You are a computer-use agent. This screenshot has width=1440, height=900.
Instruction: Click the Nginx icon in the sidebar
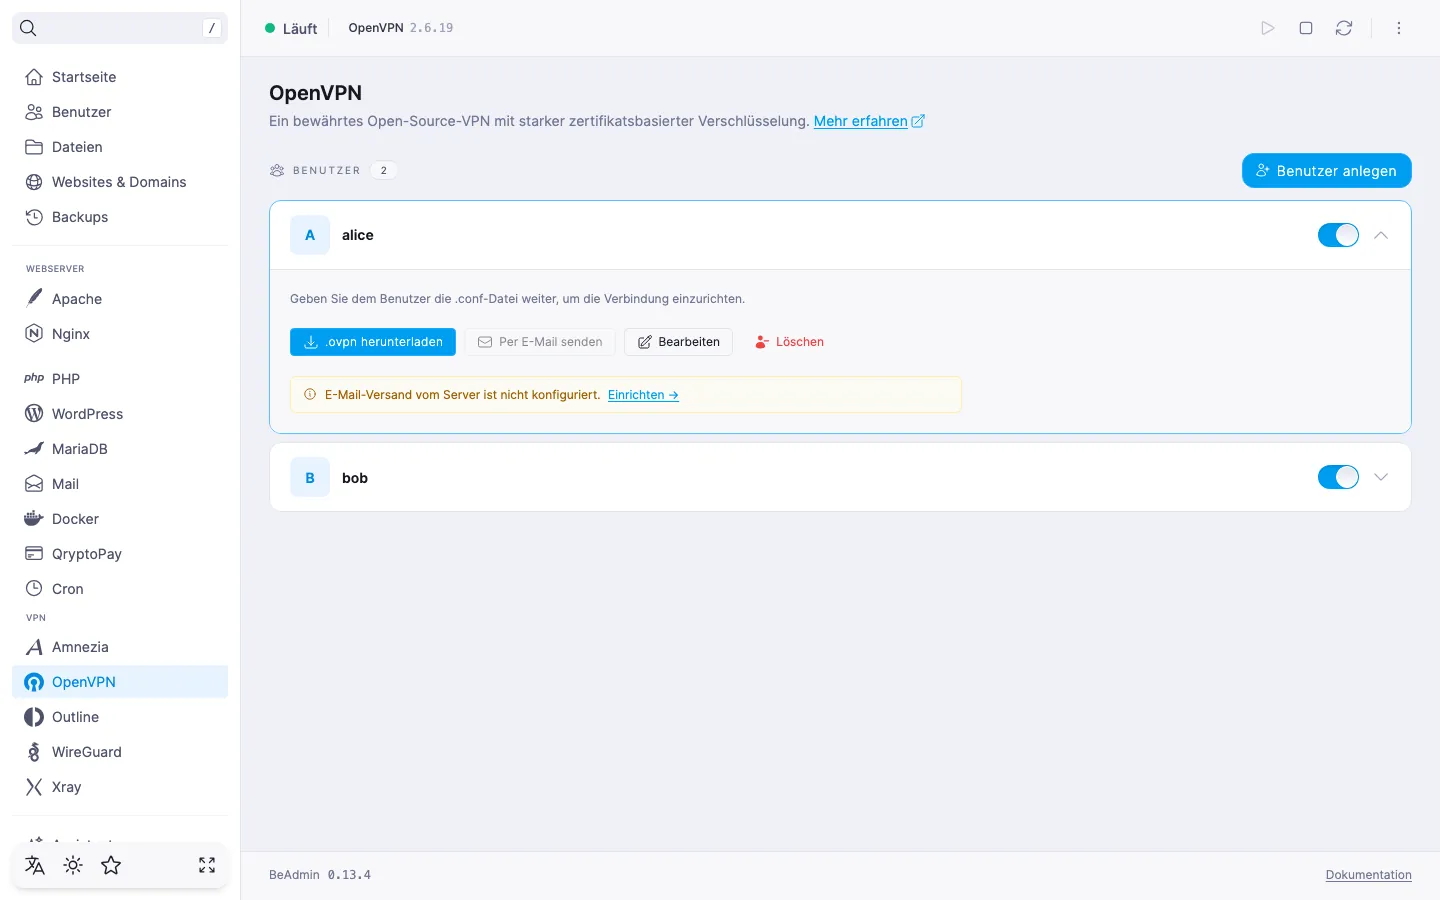tap(34, 334)
